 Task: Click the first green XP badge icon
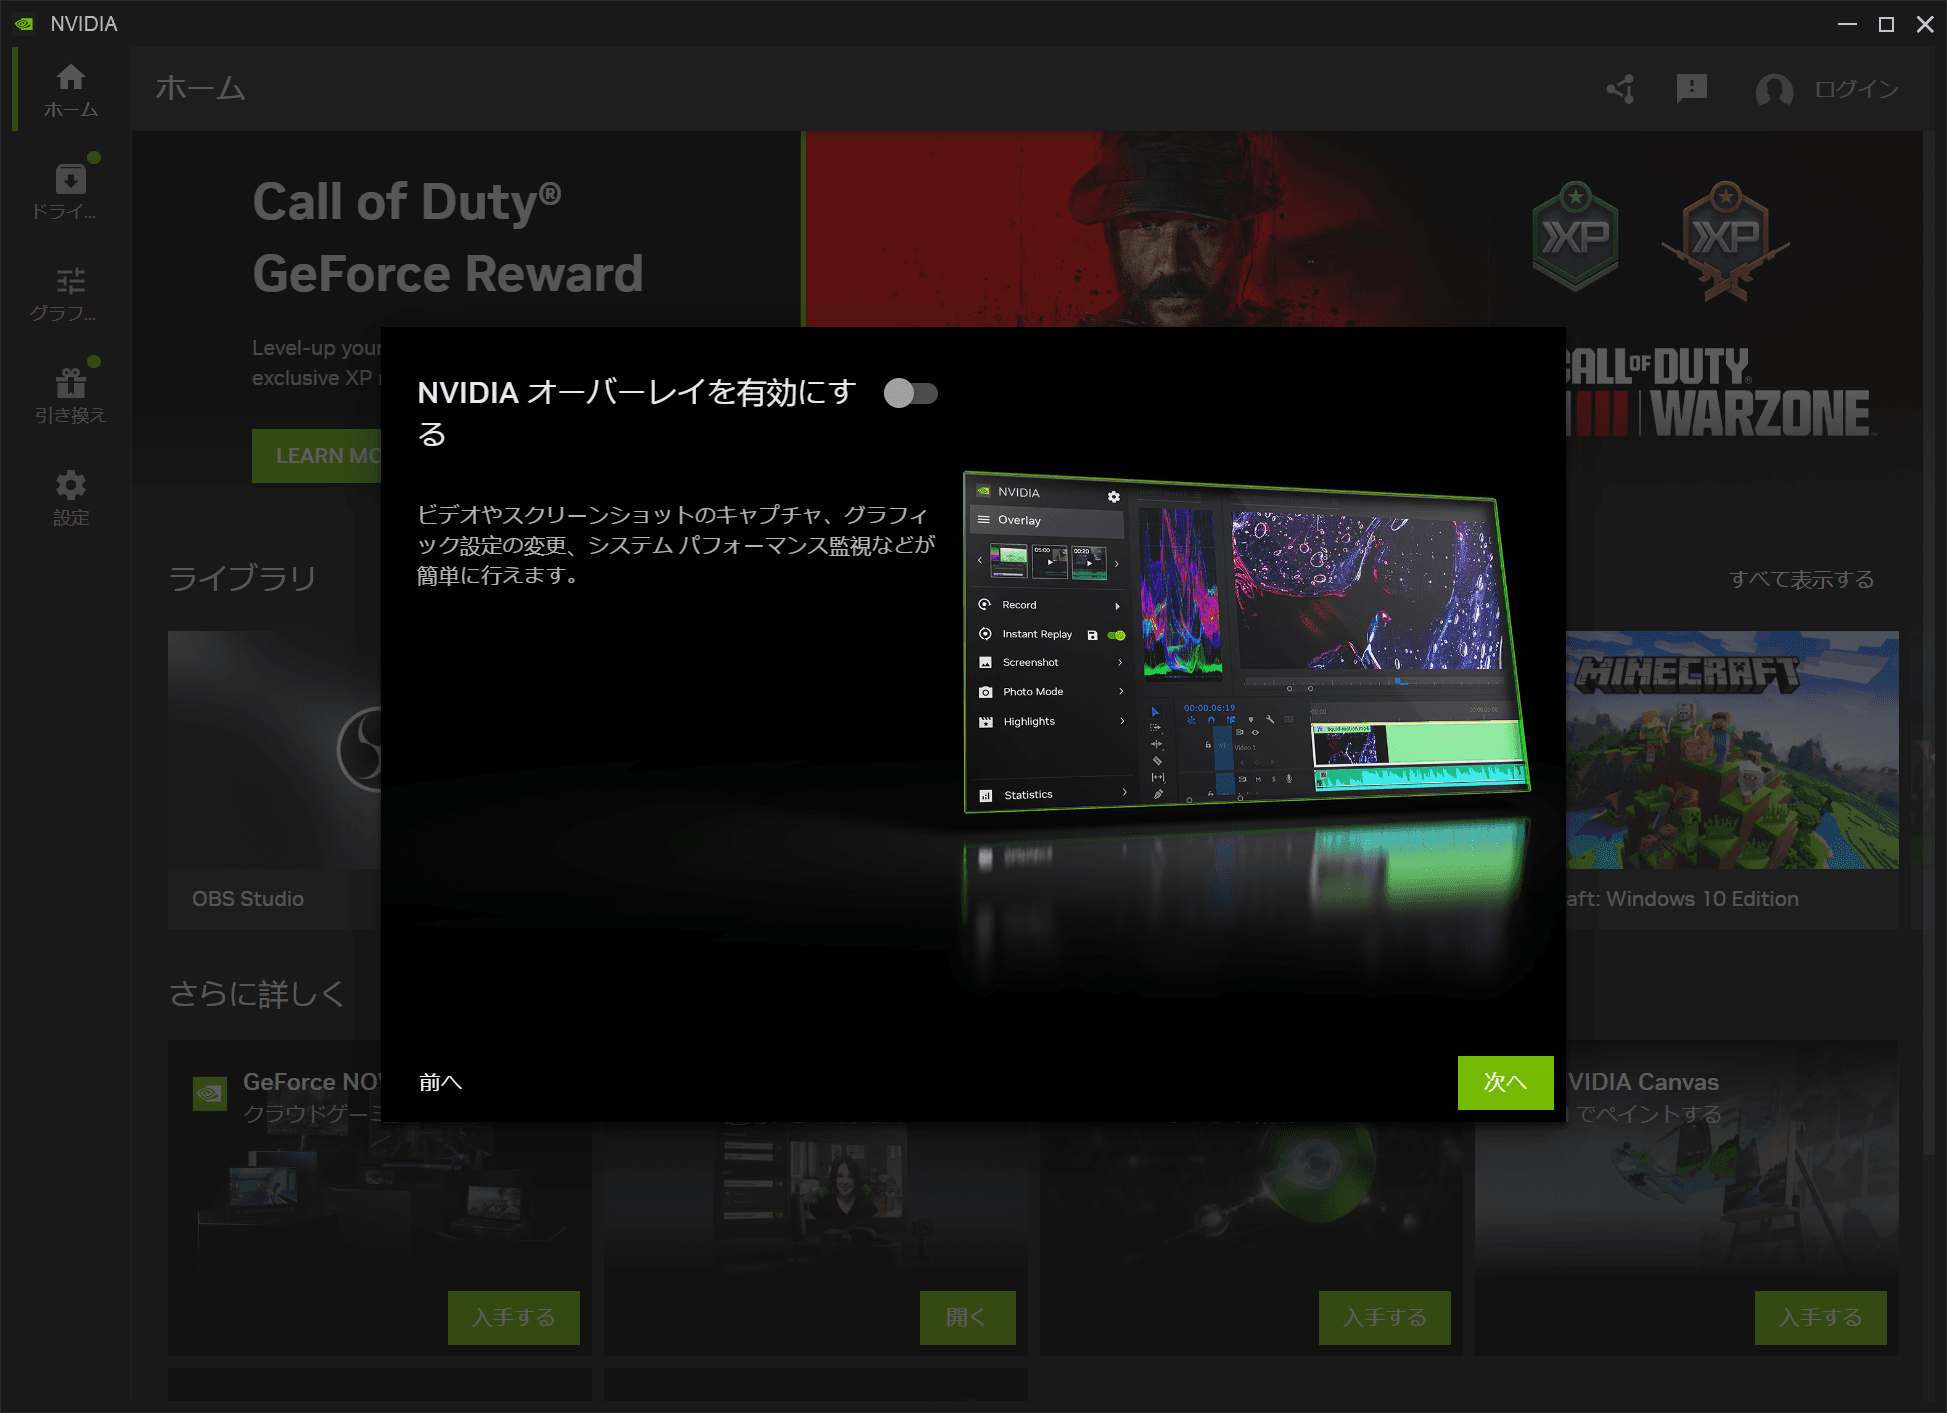(1575, 236)
